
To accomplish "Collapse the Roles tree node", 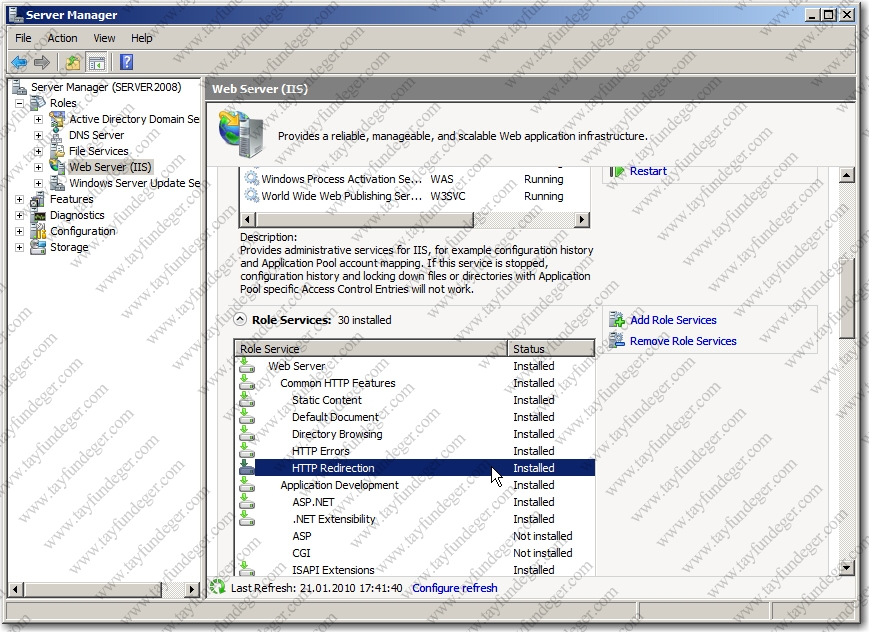I will [19, 104].
